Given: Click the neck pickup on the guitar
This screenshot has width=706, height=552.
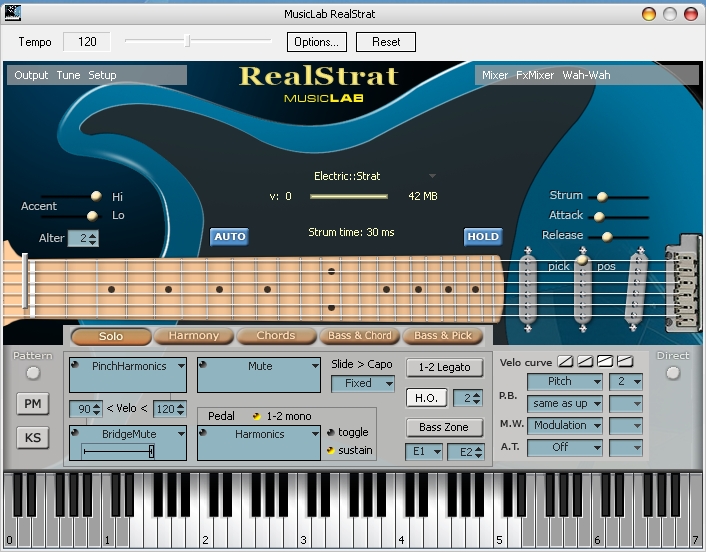Looking at the screenshot, I should click(x=528, y=289).
